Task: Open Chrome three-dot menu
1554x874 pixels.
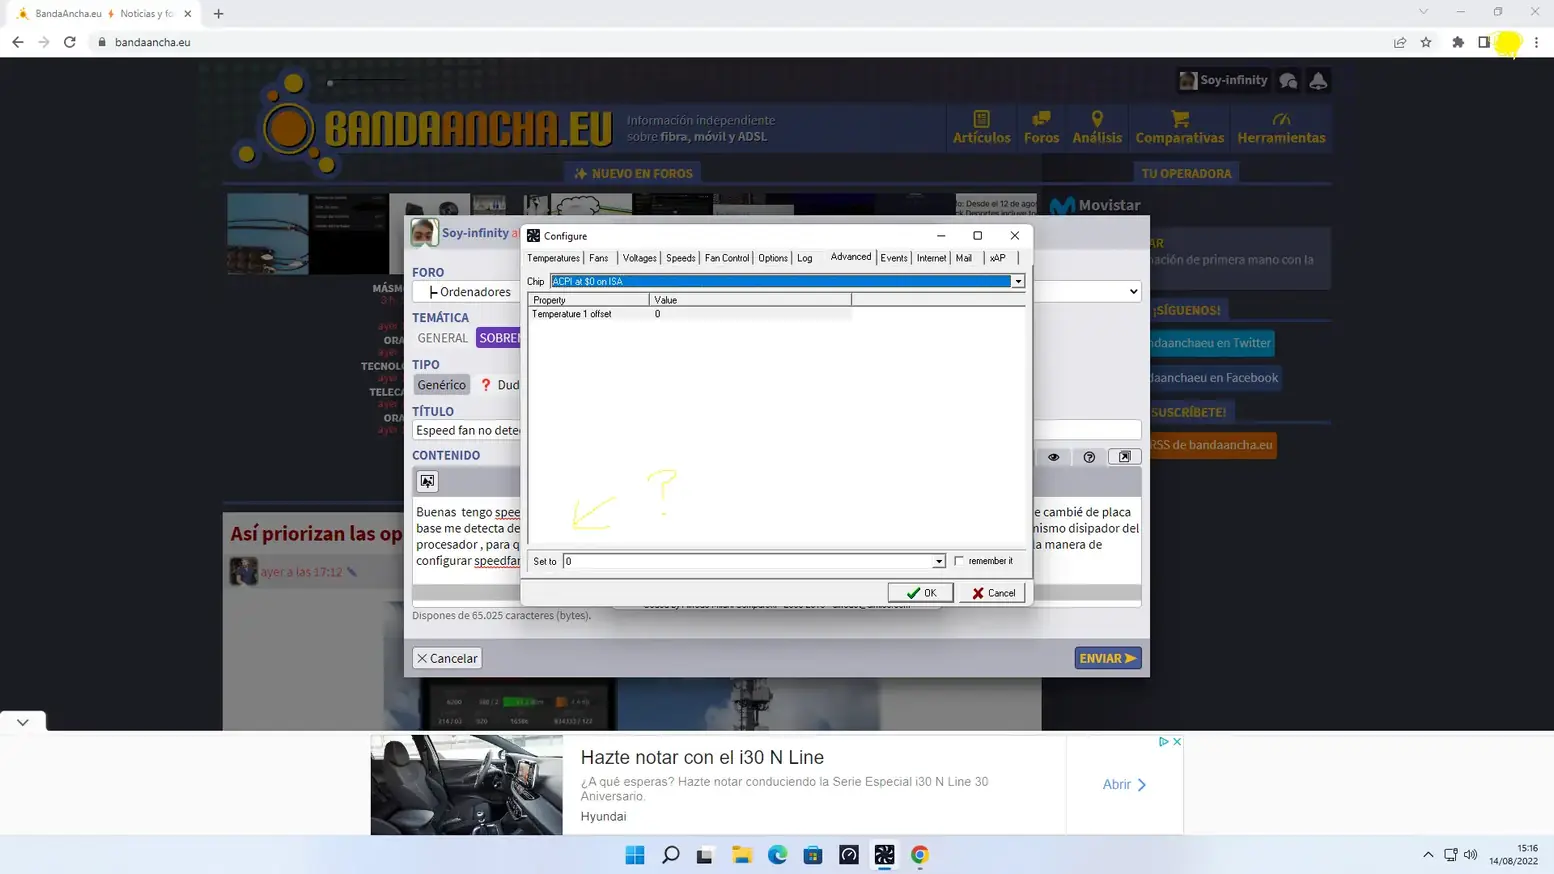Action: (x=1536, y=42)
